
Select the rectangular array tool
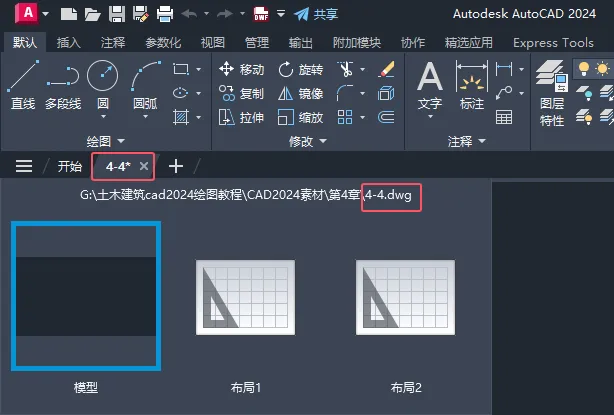tap(345, 117)
